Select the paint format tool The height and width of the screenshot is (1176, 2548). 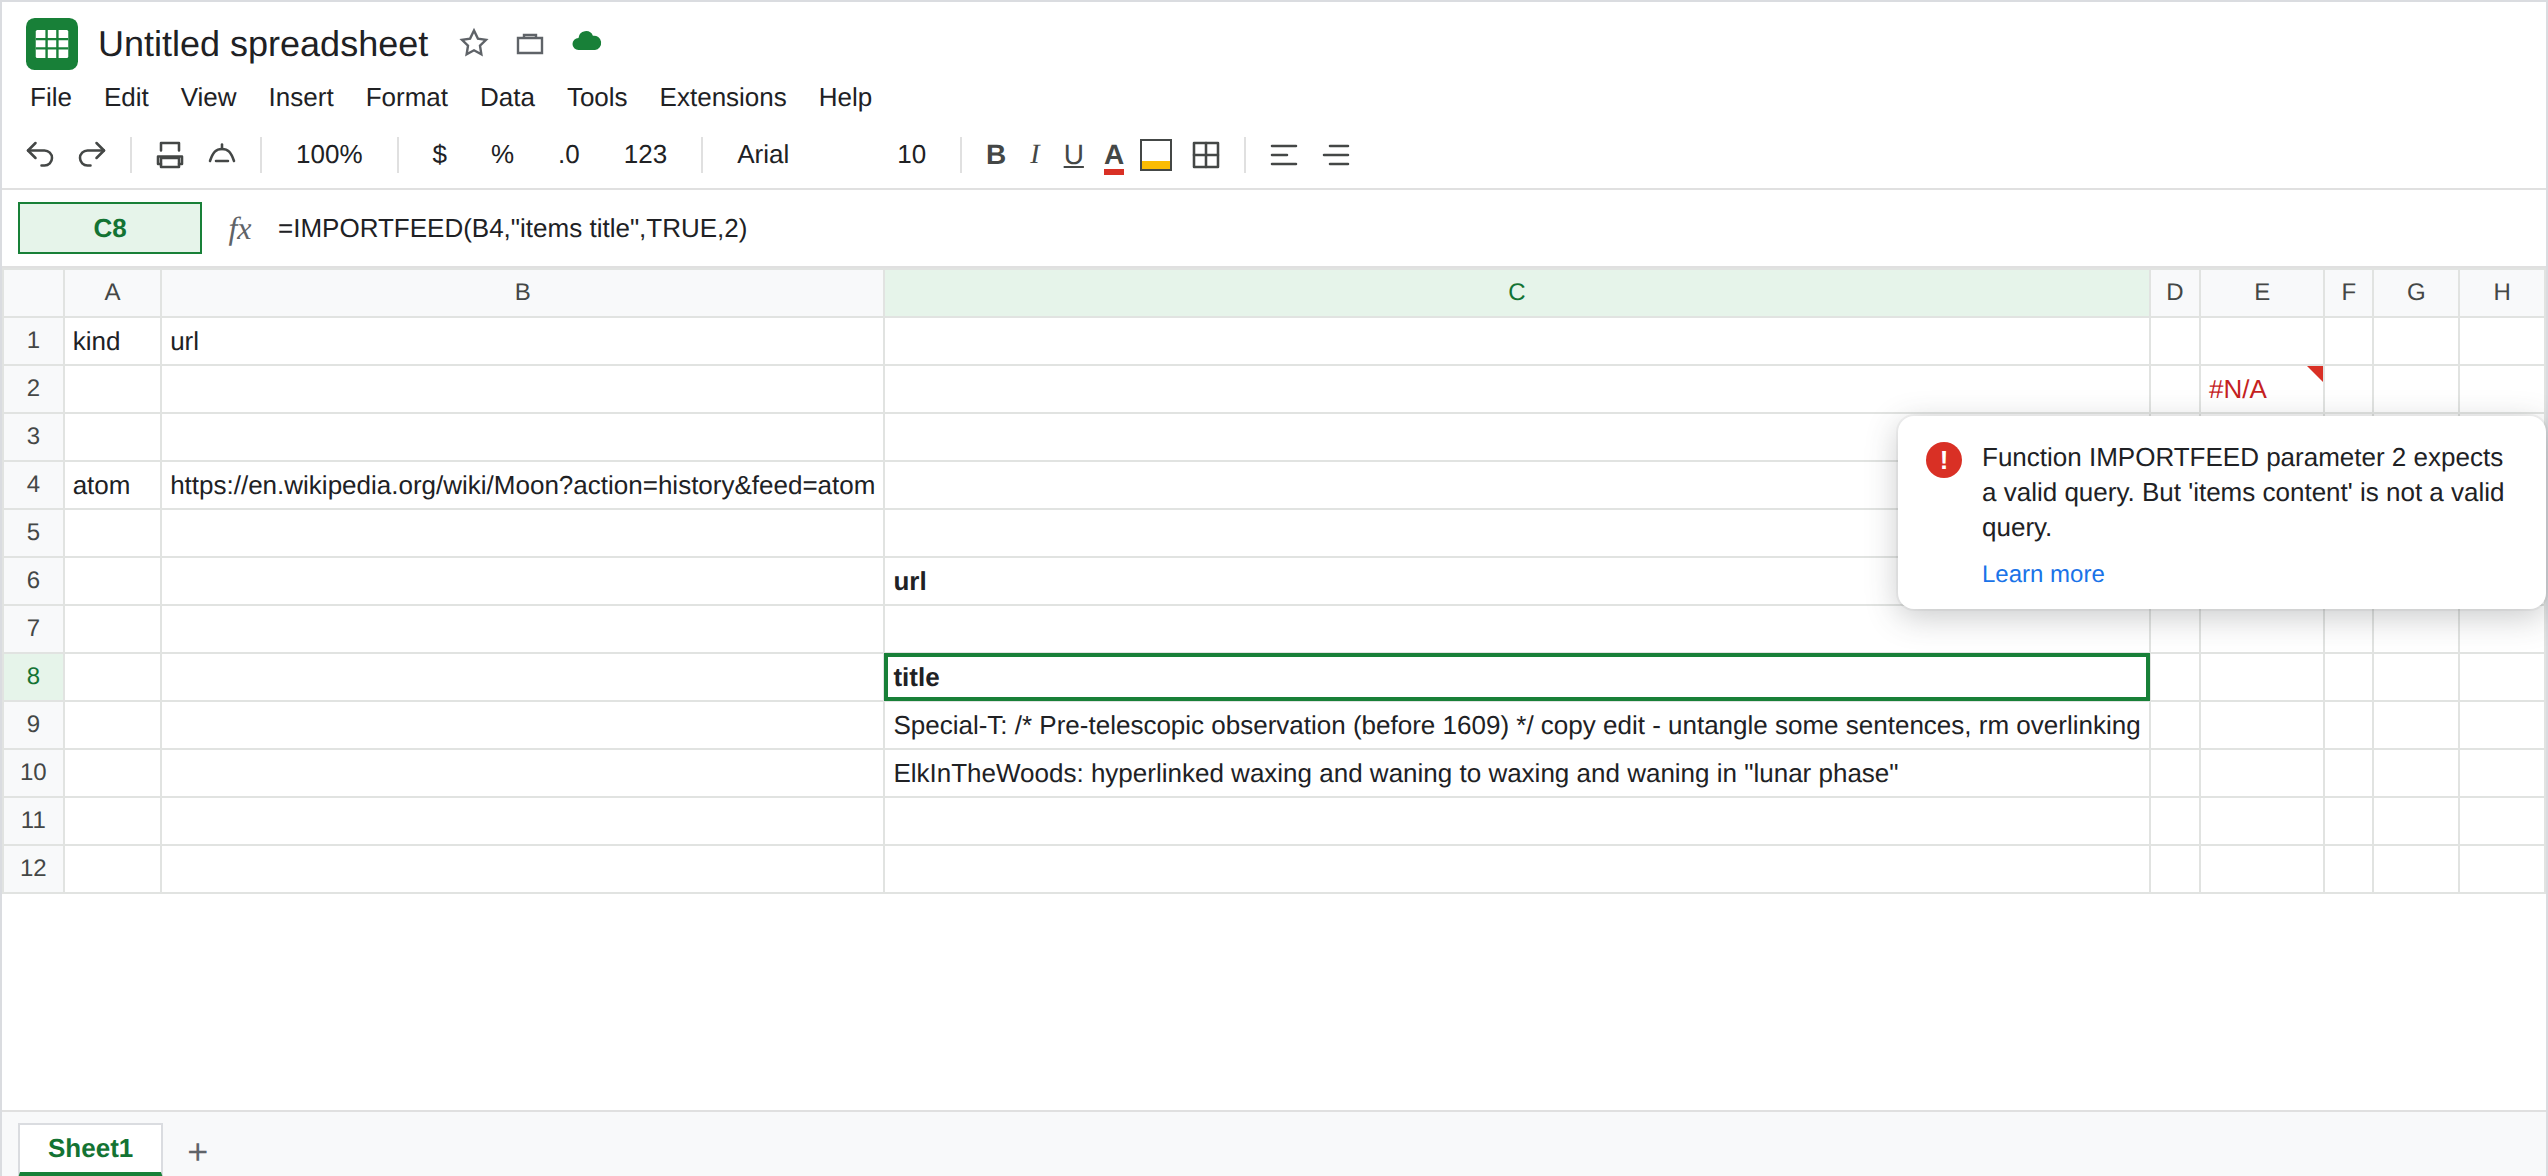[x=222, y=155]
